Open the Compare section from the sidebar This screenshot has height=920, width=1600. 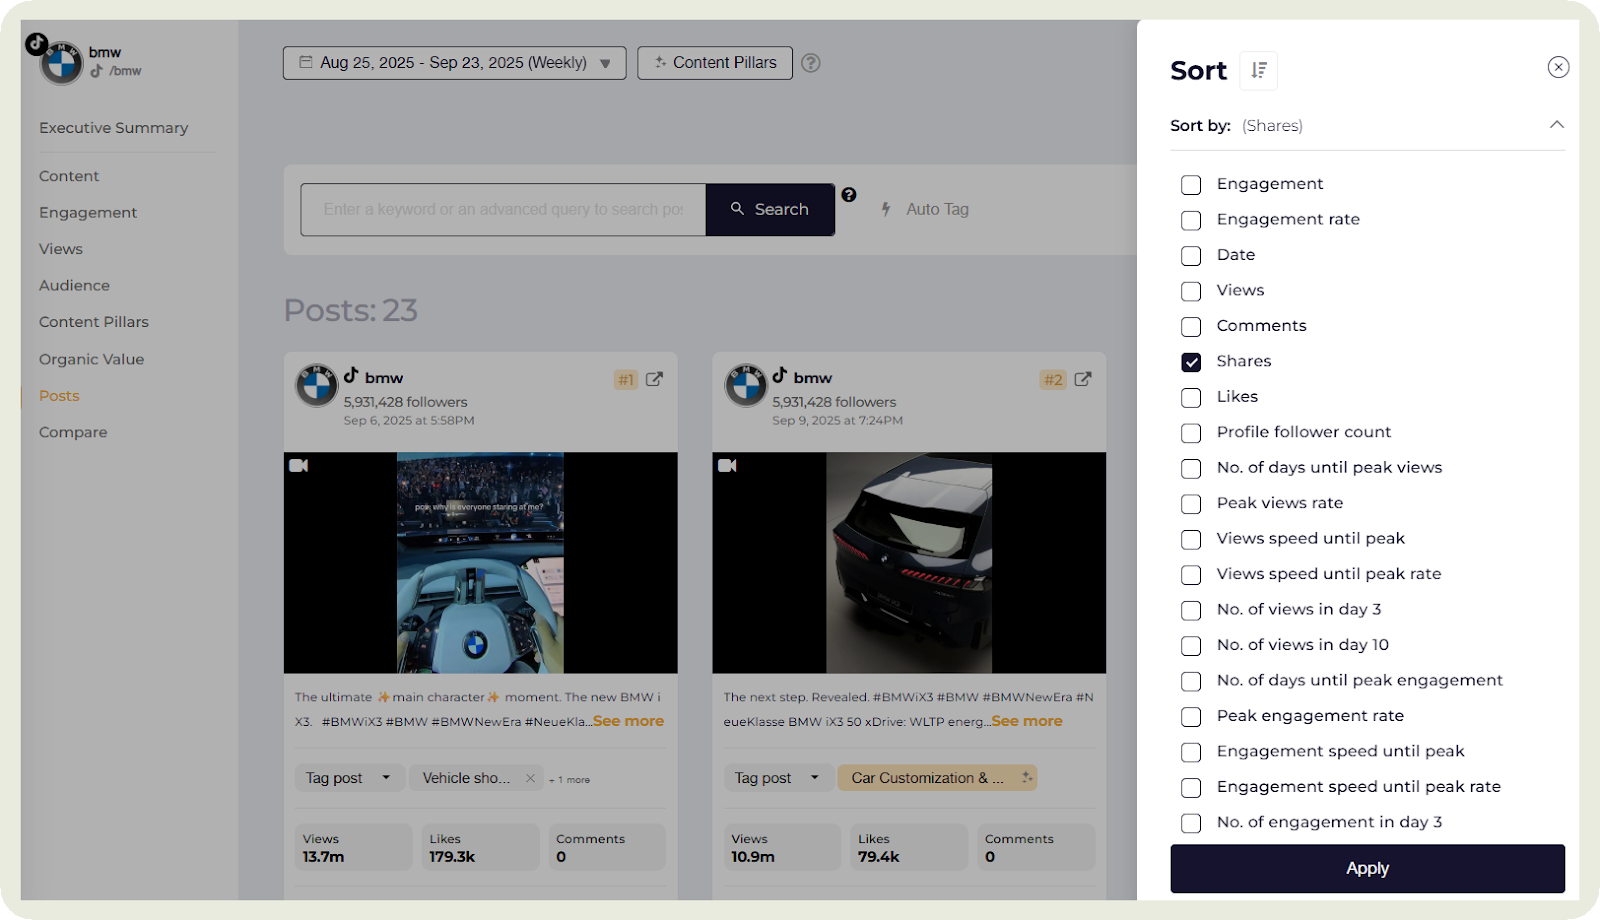(x=72, y=431)
